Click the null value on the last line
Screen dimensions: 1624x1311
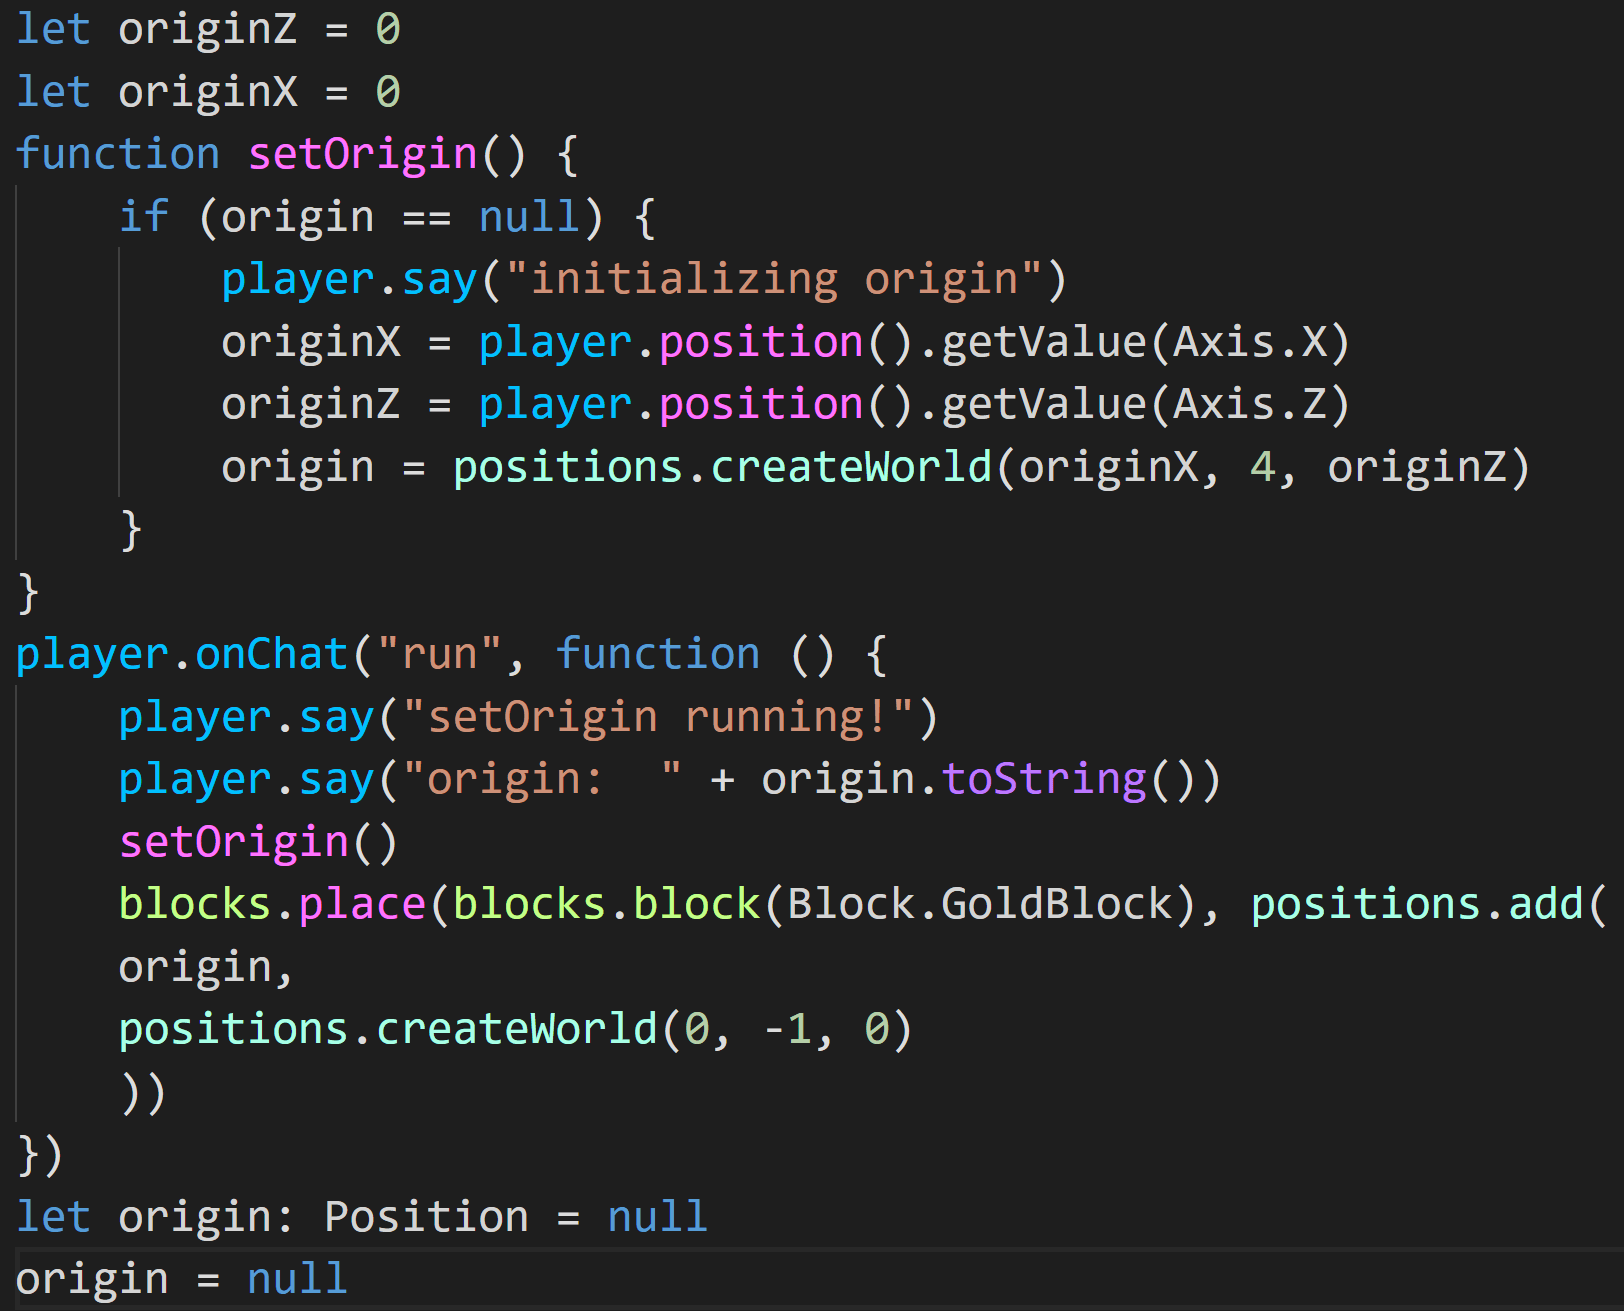pos(295,1278)
